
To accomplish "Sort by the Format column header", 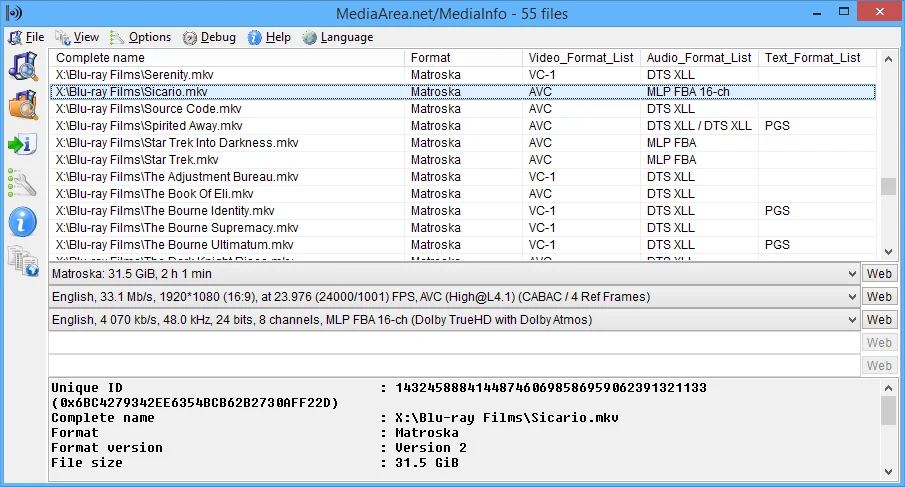I will (463, 58).
